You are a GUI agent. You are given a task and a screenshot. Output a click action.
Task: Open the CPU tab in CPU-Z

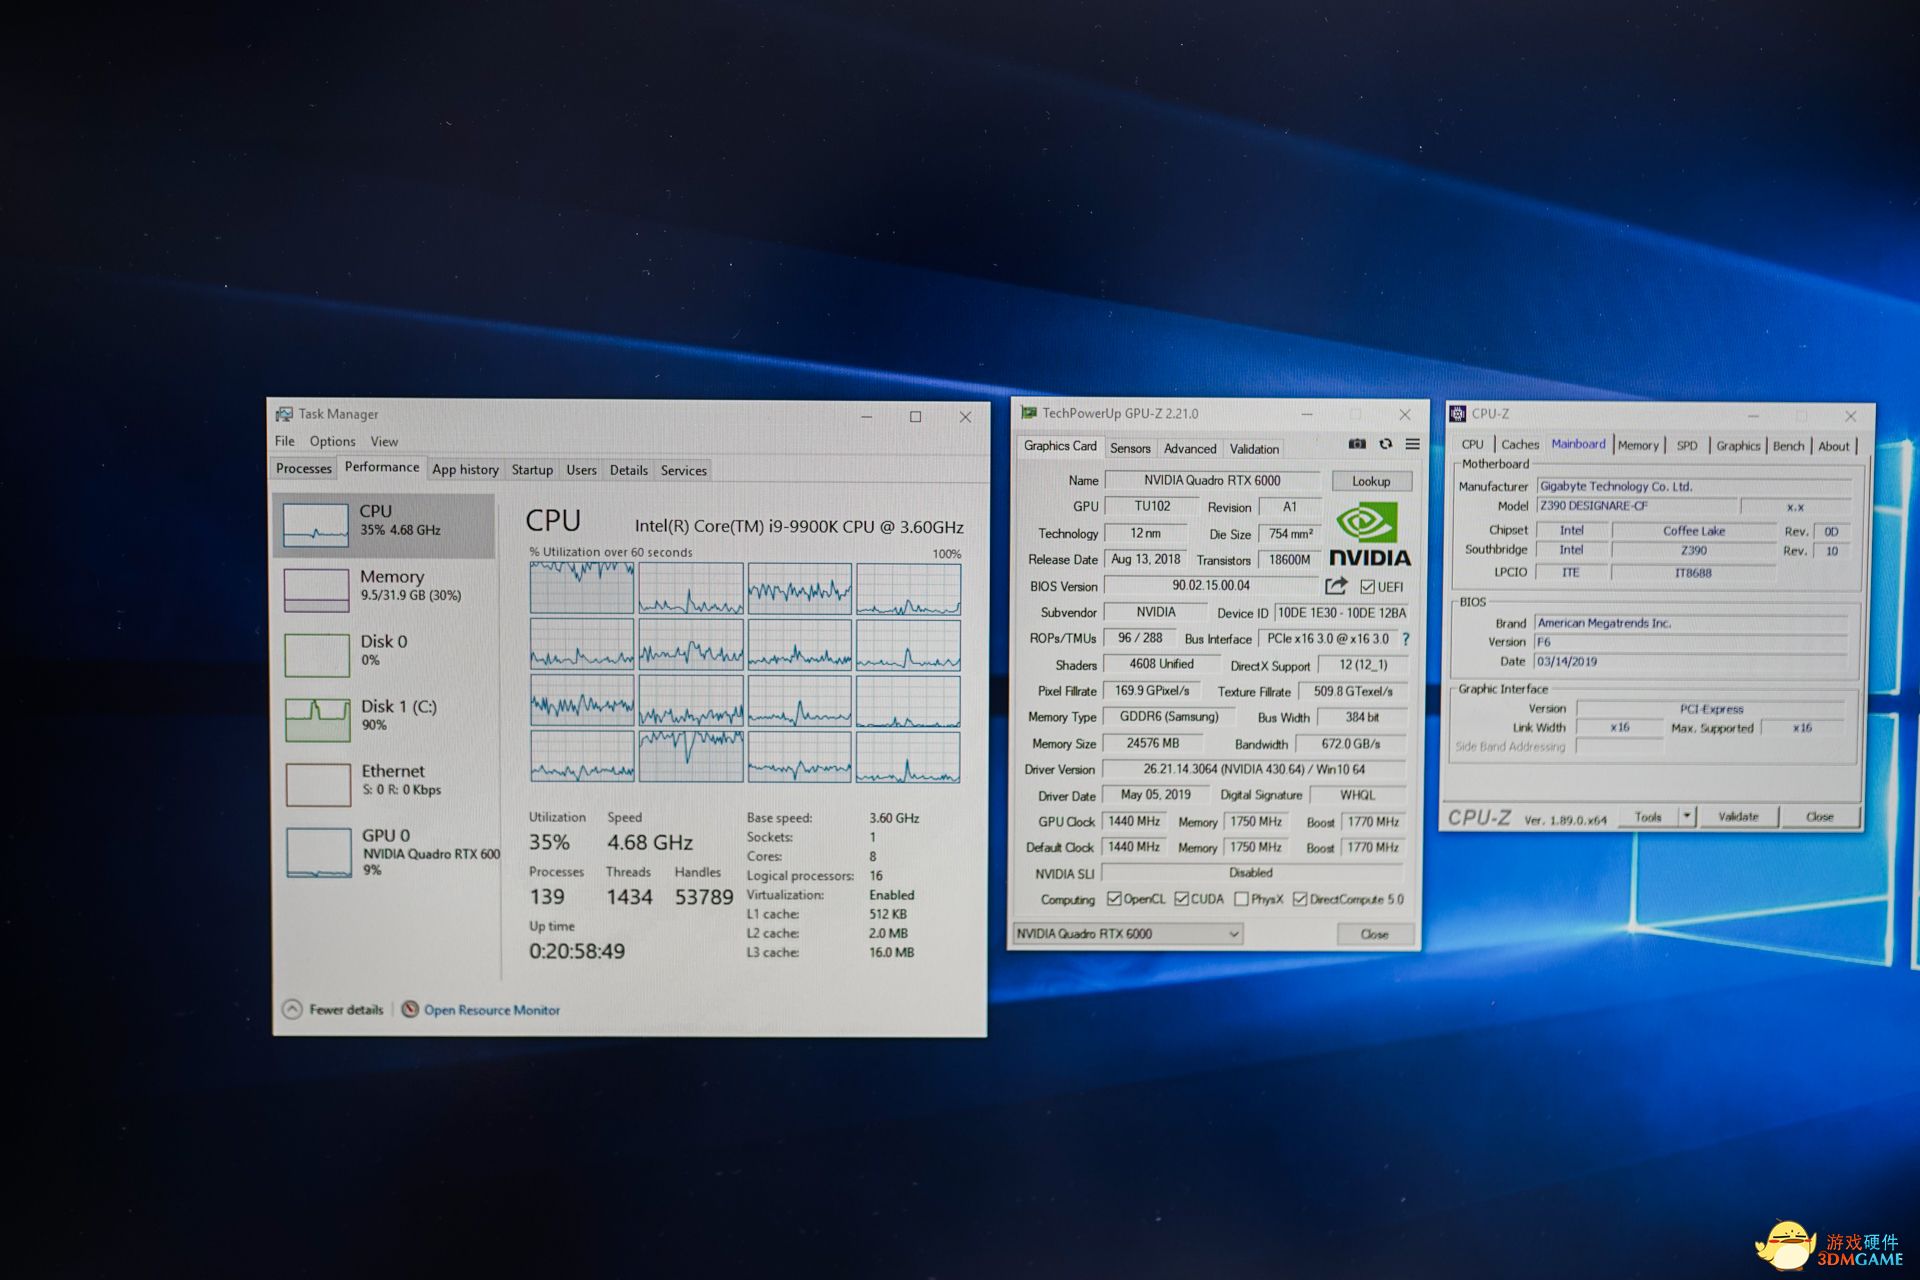coord(1472,444)
